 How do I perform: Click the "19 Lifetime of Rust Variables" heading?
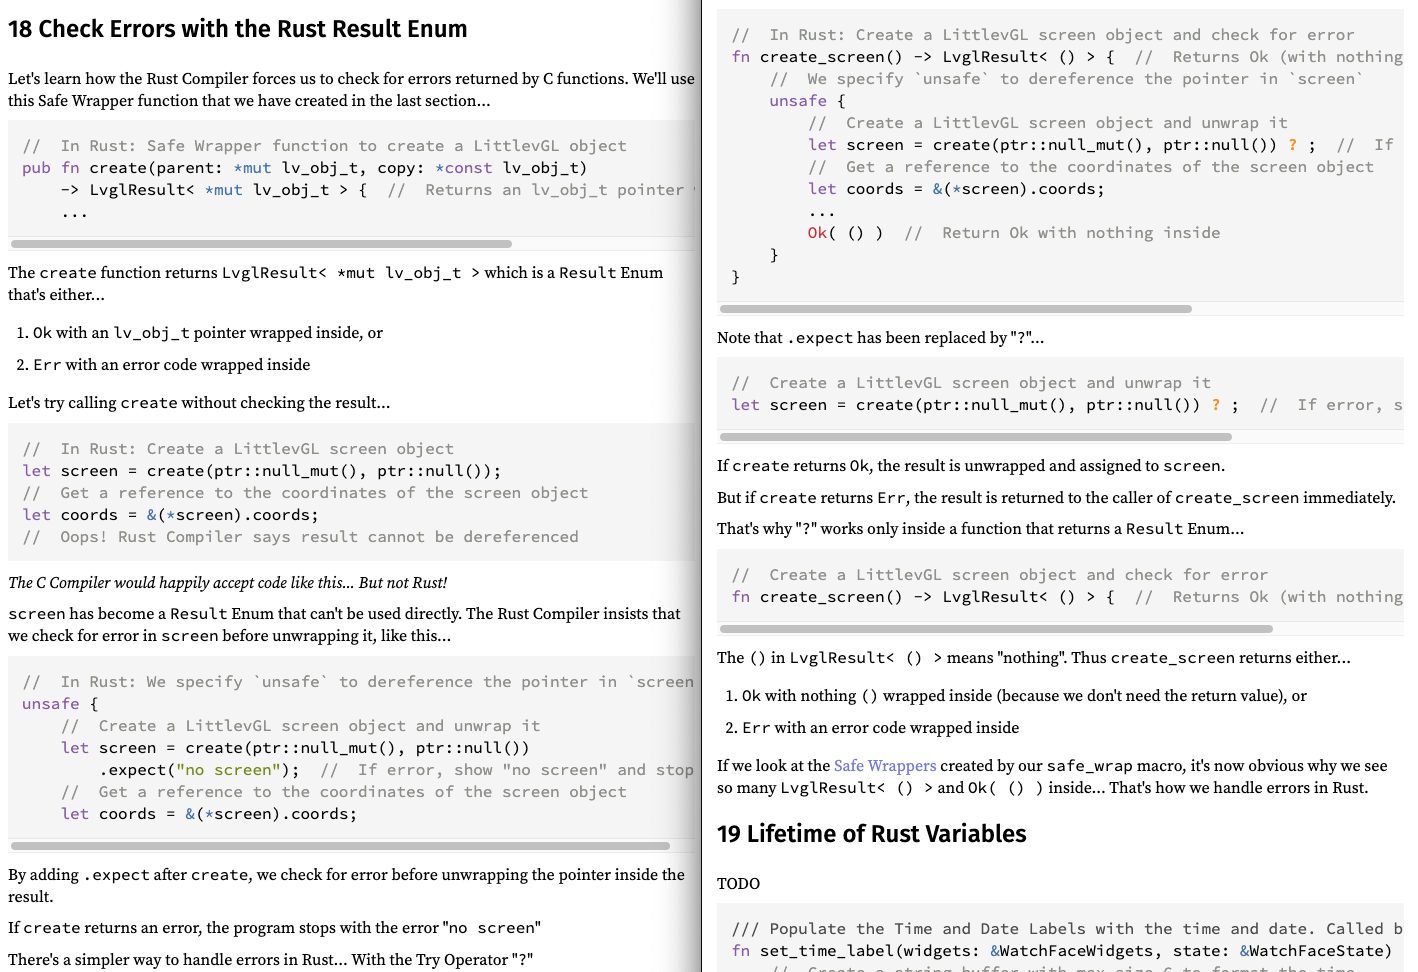pos(871,834)
